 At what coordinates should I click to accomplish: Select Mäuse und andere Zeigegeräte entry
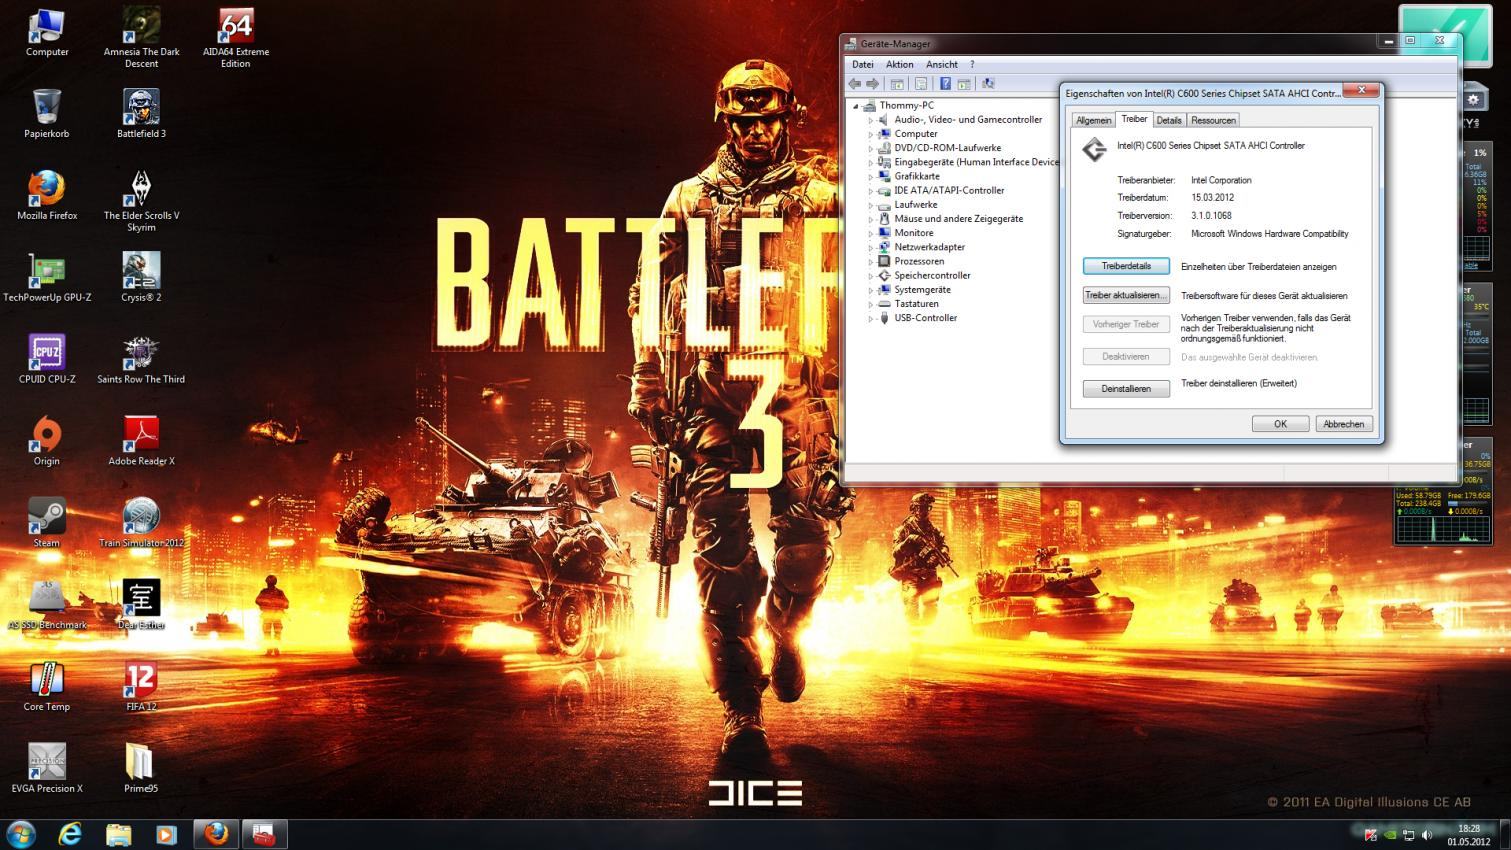pos(958,219)
